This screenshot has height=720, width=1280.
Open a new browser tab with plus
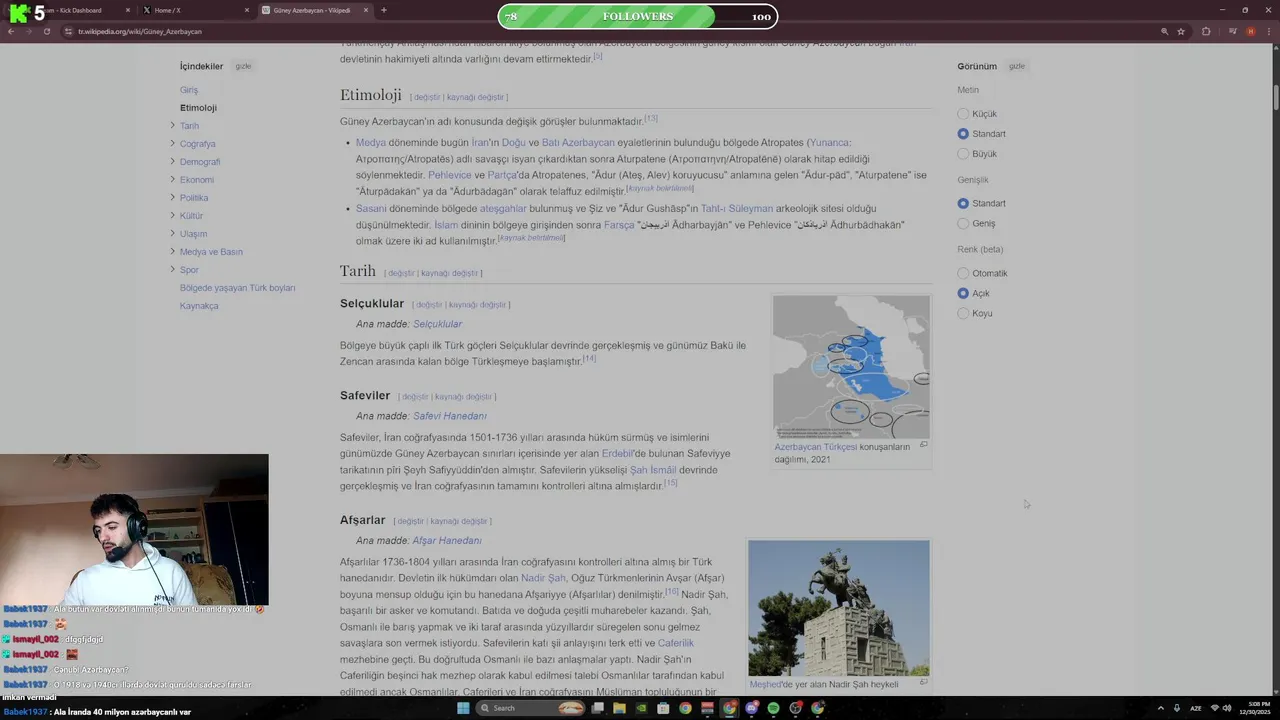coord(383,10)
